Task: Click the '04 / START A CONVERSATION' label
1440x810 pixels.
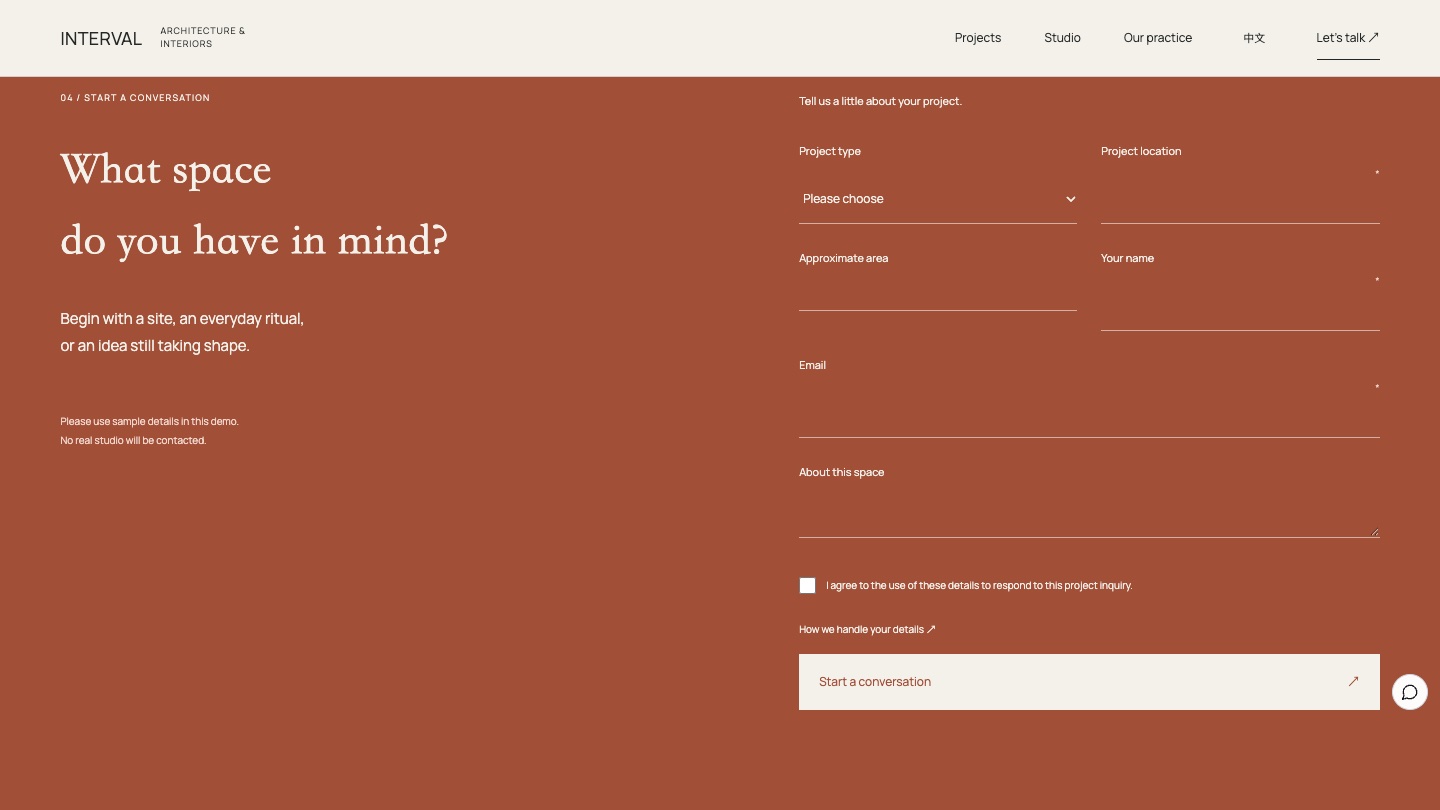Action: [x=135, y=98]
